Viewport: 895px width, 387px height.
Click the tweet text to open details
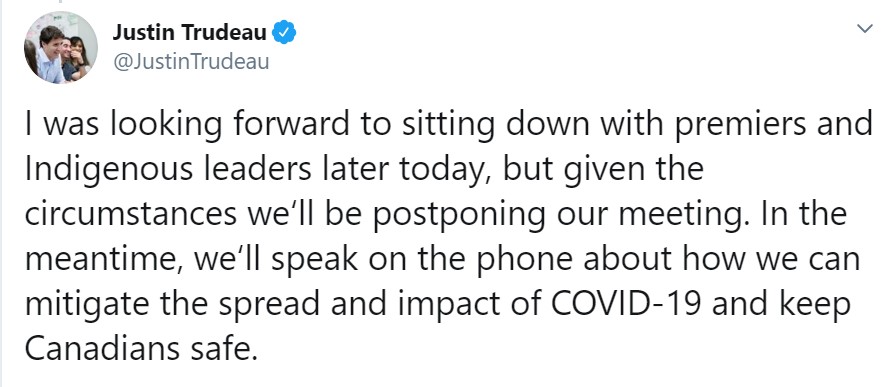click(x=448, y=237)
